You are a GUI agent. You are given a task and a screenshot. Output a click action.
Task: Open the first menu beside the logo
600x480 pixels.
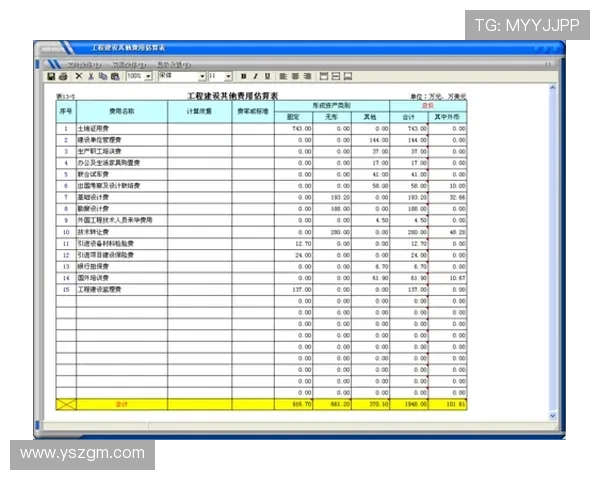[84, 65]
